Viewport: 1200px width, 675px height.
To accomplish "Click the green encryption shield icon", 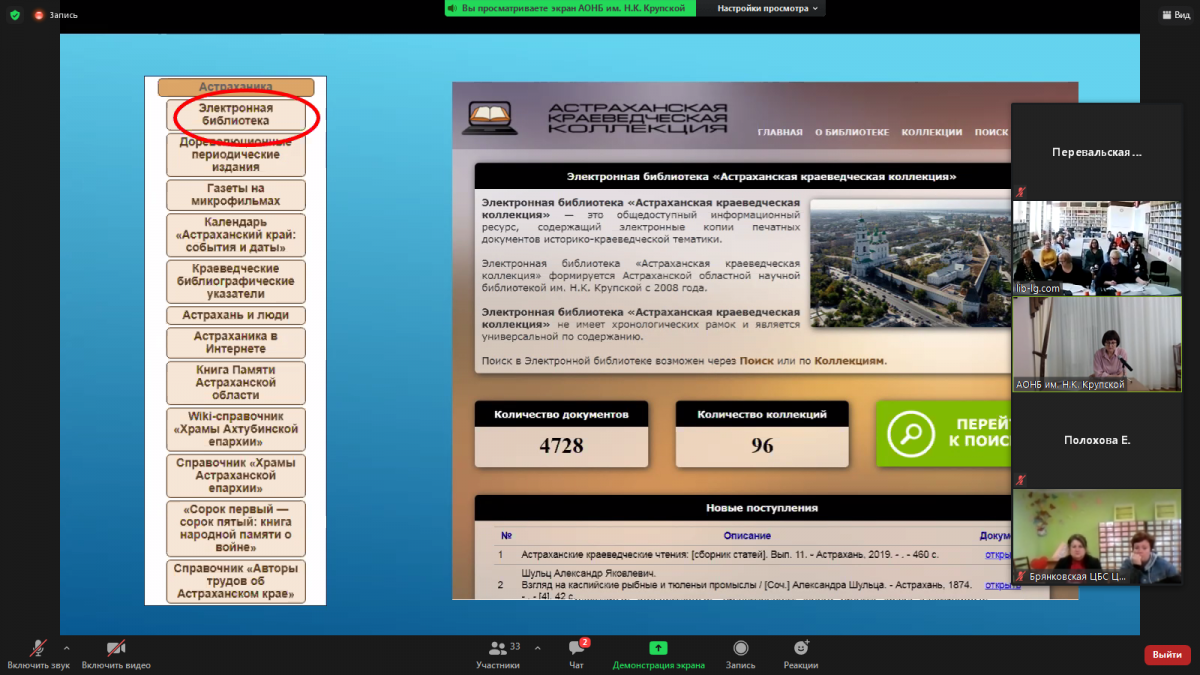I will click(x=14, y=15).
